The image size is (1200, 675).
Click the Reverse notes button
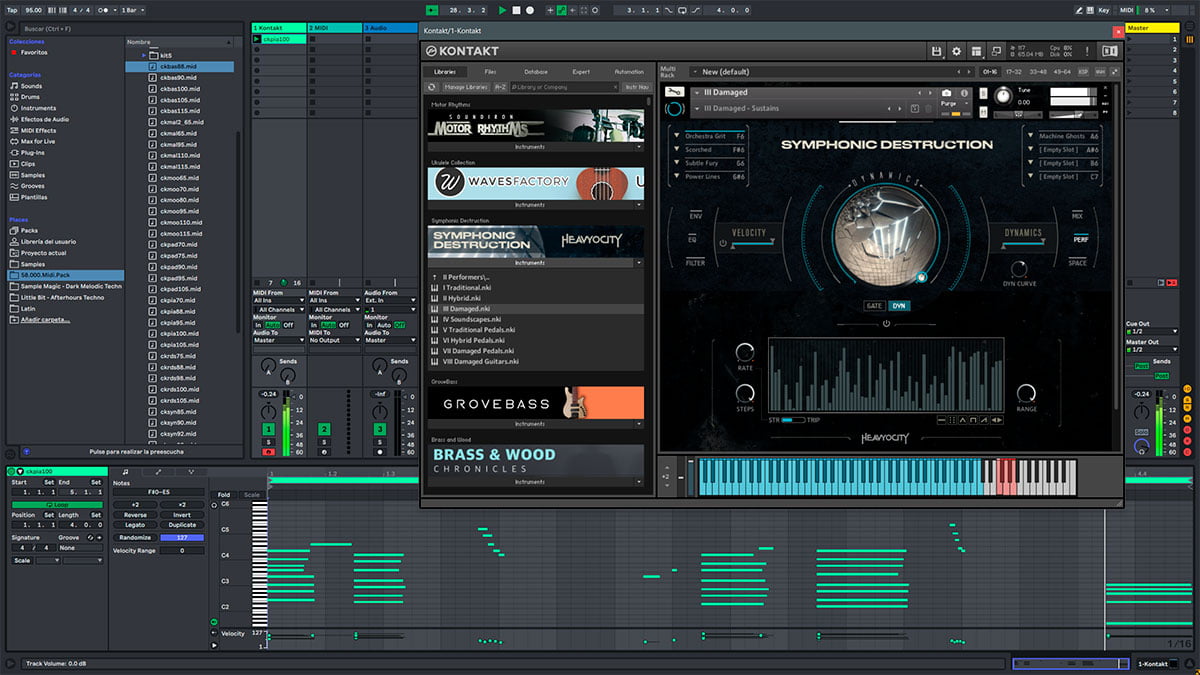tap(135, 515)
